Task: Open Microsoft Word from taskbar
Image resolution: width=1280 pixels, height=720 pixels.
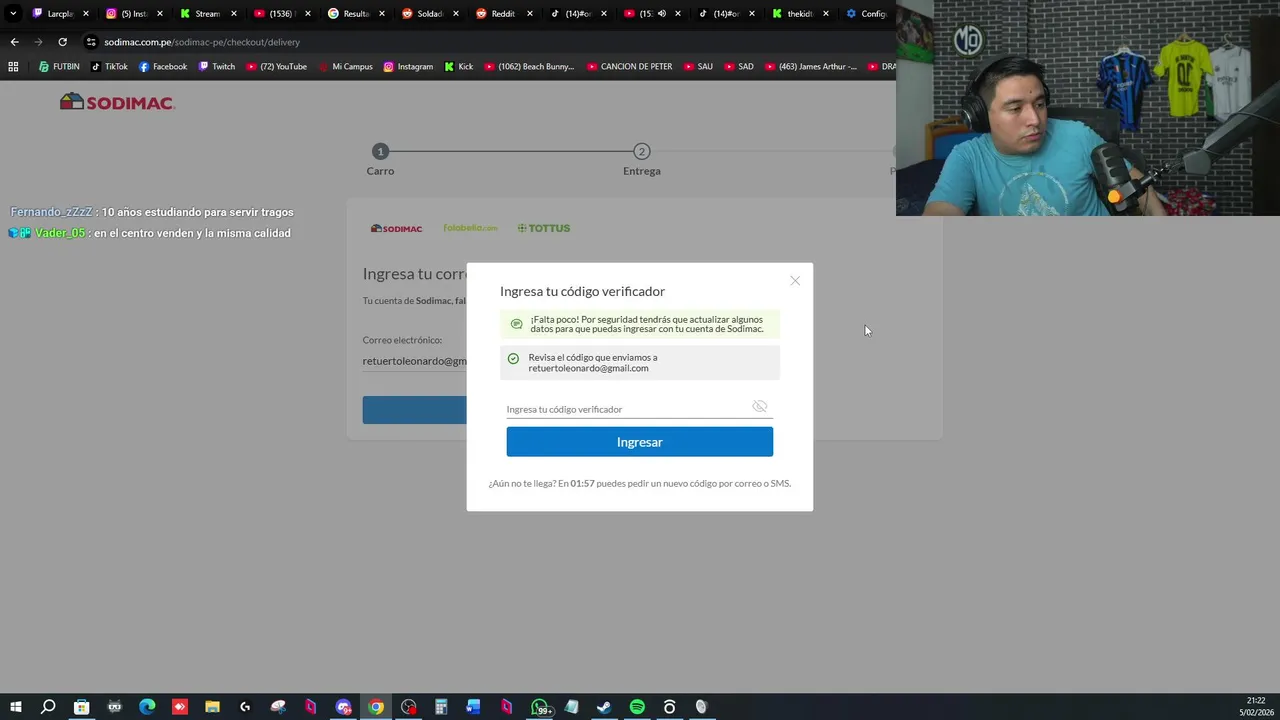Action: 474,707
